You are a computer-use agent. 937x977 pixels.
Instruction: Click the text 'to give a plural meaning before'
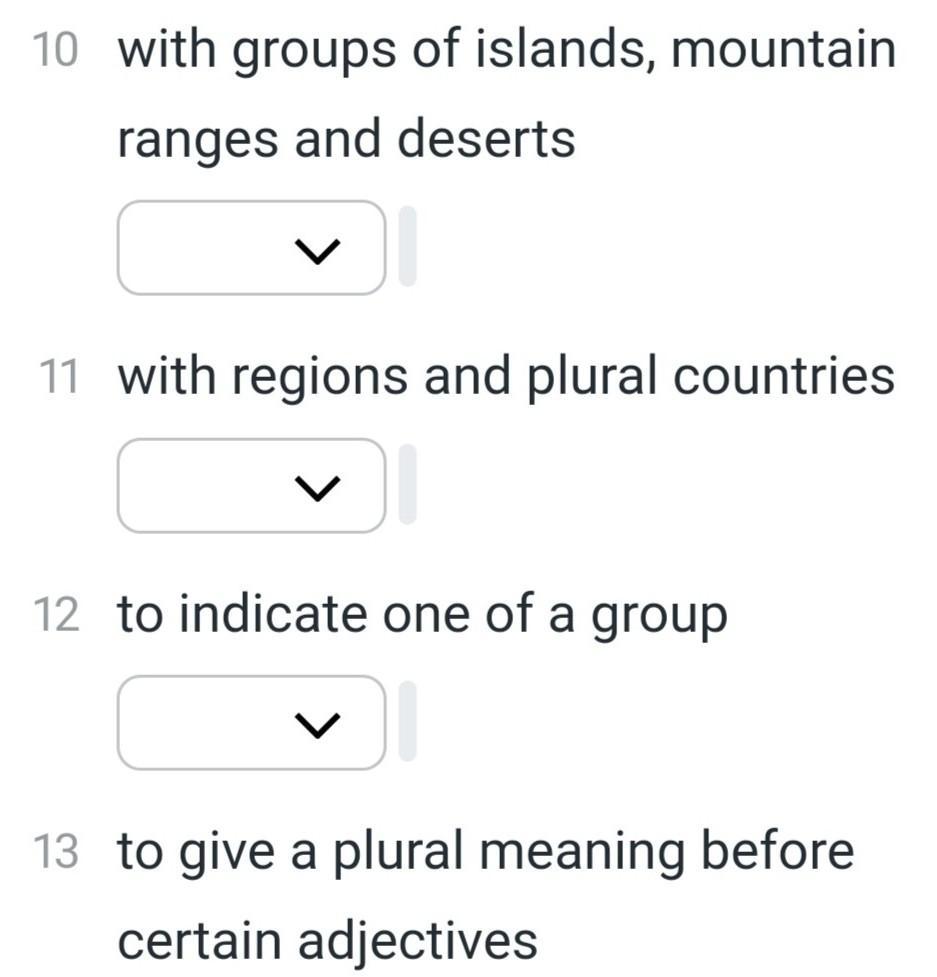point(486,853)
